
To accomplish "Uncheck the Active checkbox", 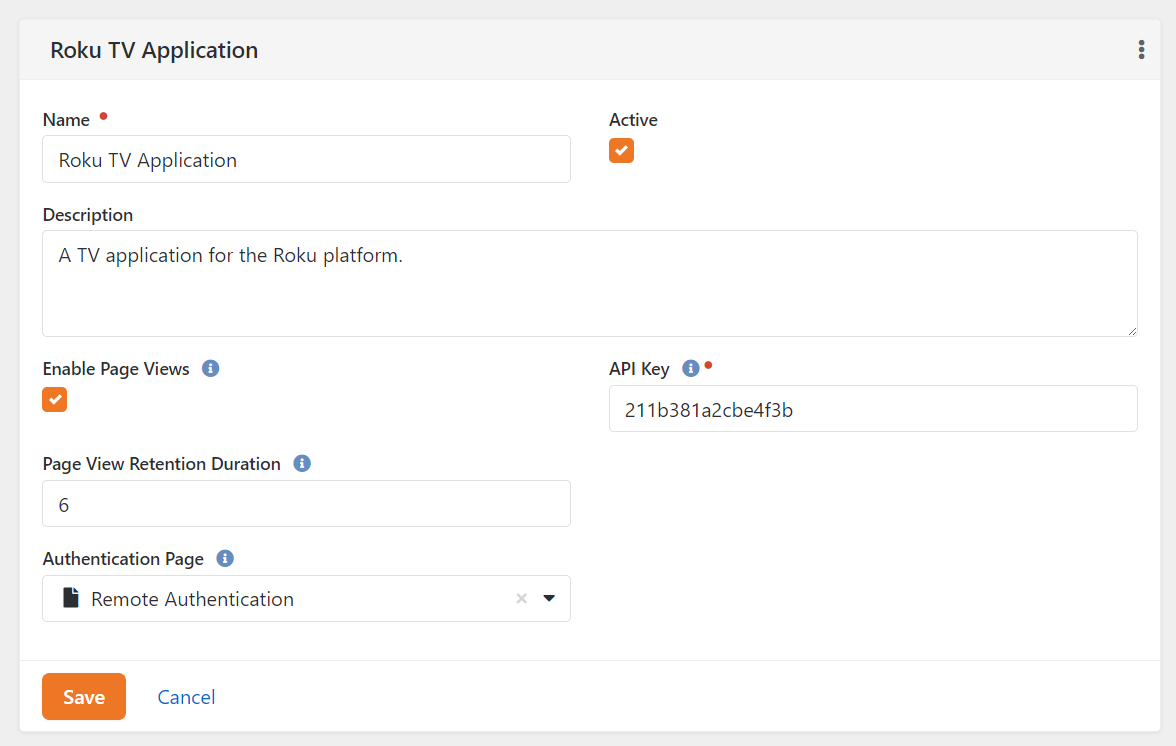I will tap(621, 151).
